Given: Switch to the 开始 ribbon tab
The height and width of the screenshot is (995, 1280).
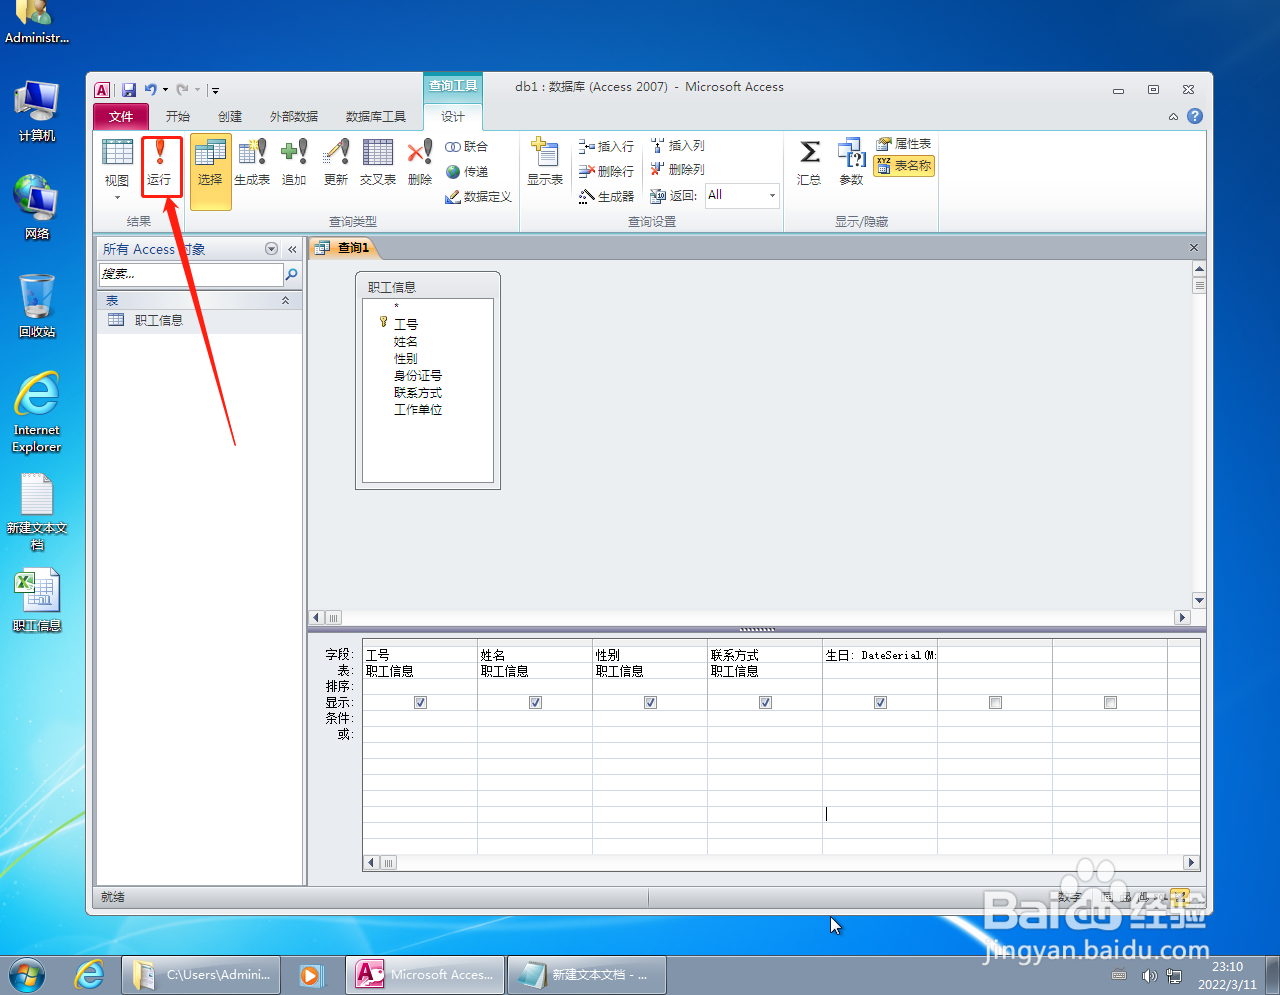Looking at the screenshot, I should pos(178,117).
